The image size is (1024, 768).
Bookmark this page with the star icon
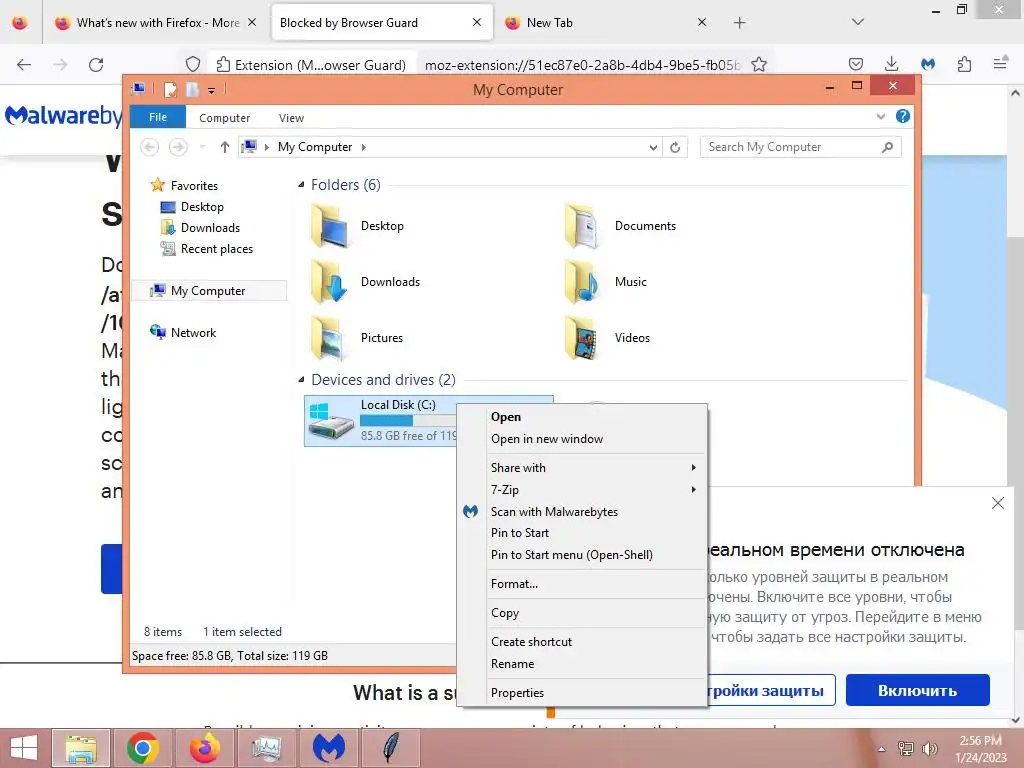point(759,65)
